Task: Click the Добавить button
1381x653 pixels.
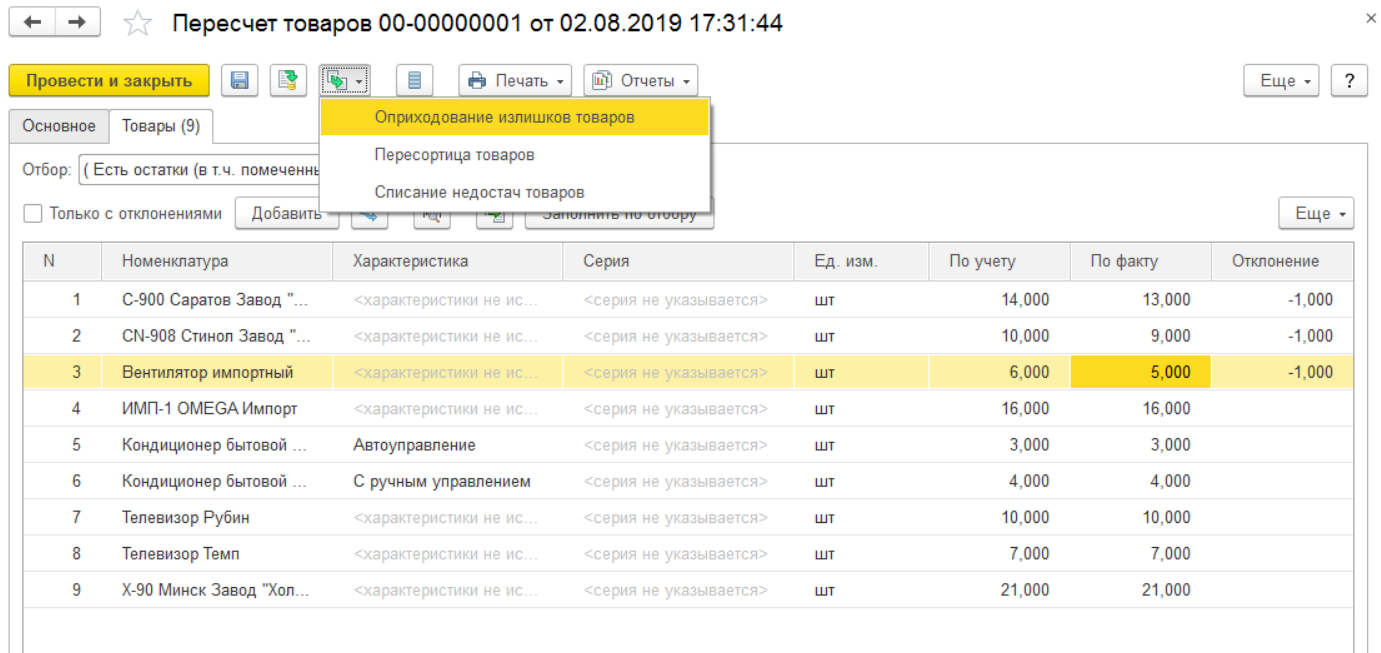Action: (286, 213)
